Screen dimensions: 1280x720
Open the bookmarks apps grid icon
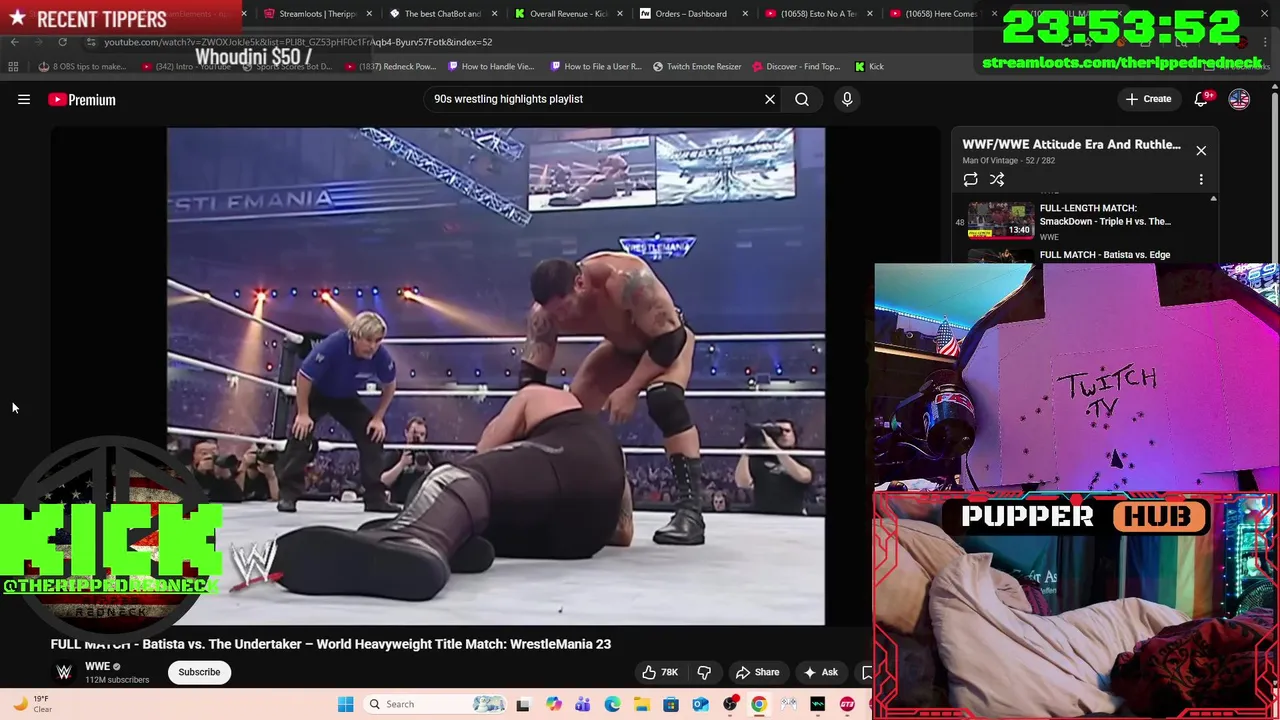click(x=13, y=67)
